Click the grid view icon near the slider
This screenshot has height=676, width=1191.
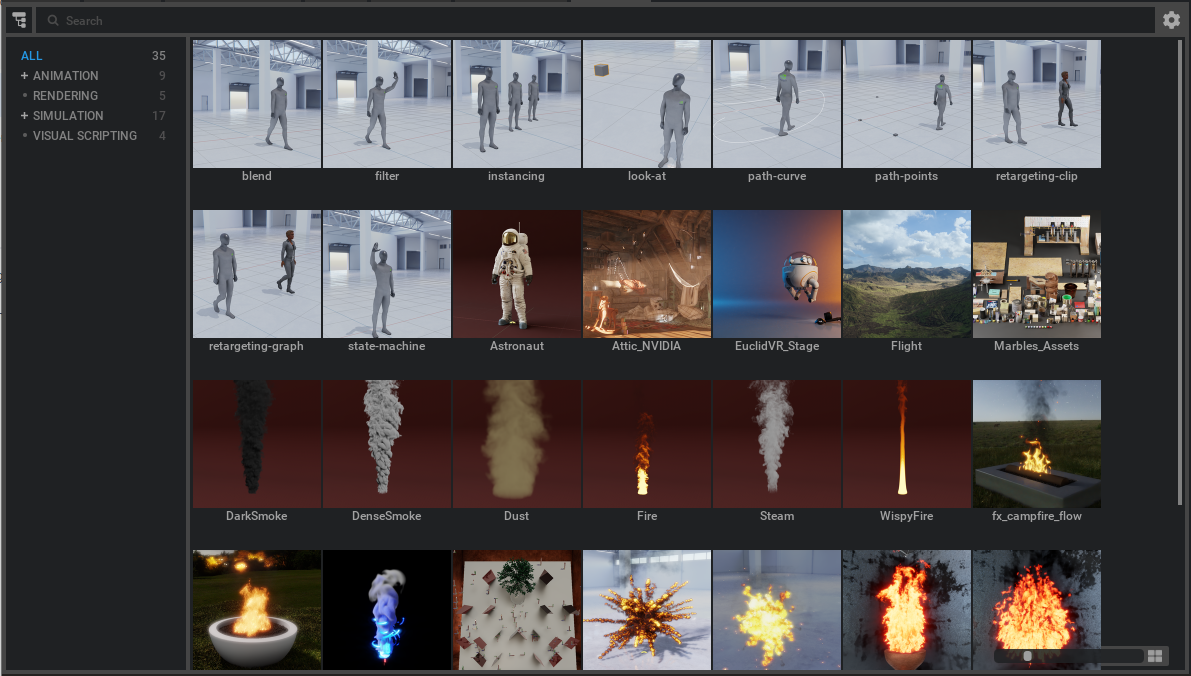1155,656
